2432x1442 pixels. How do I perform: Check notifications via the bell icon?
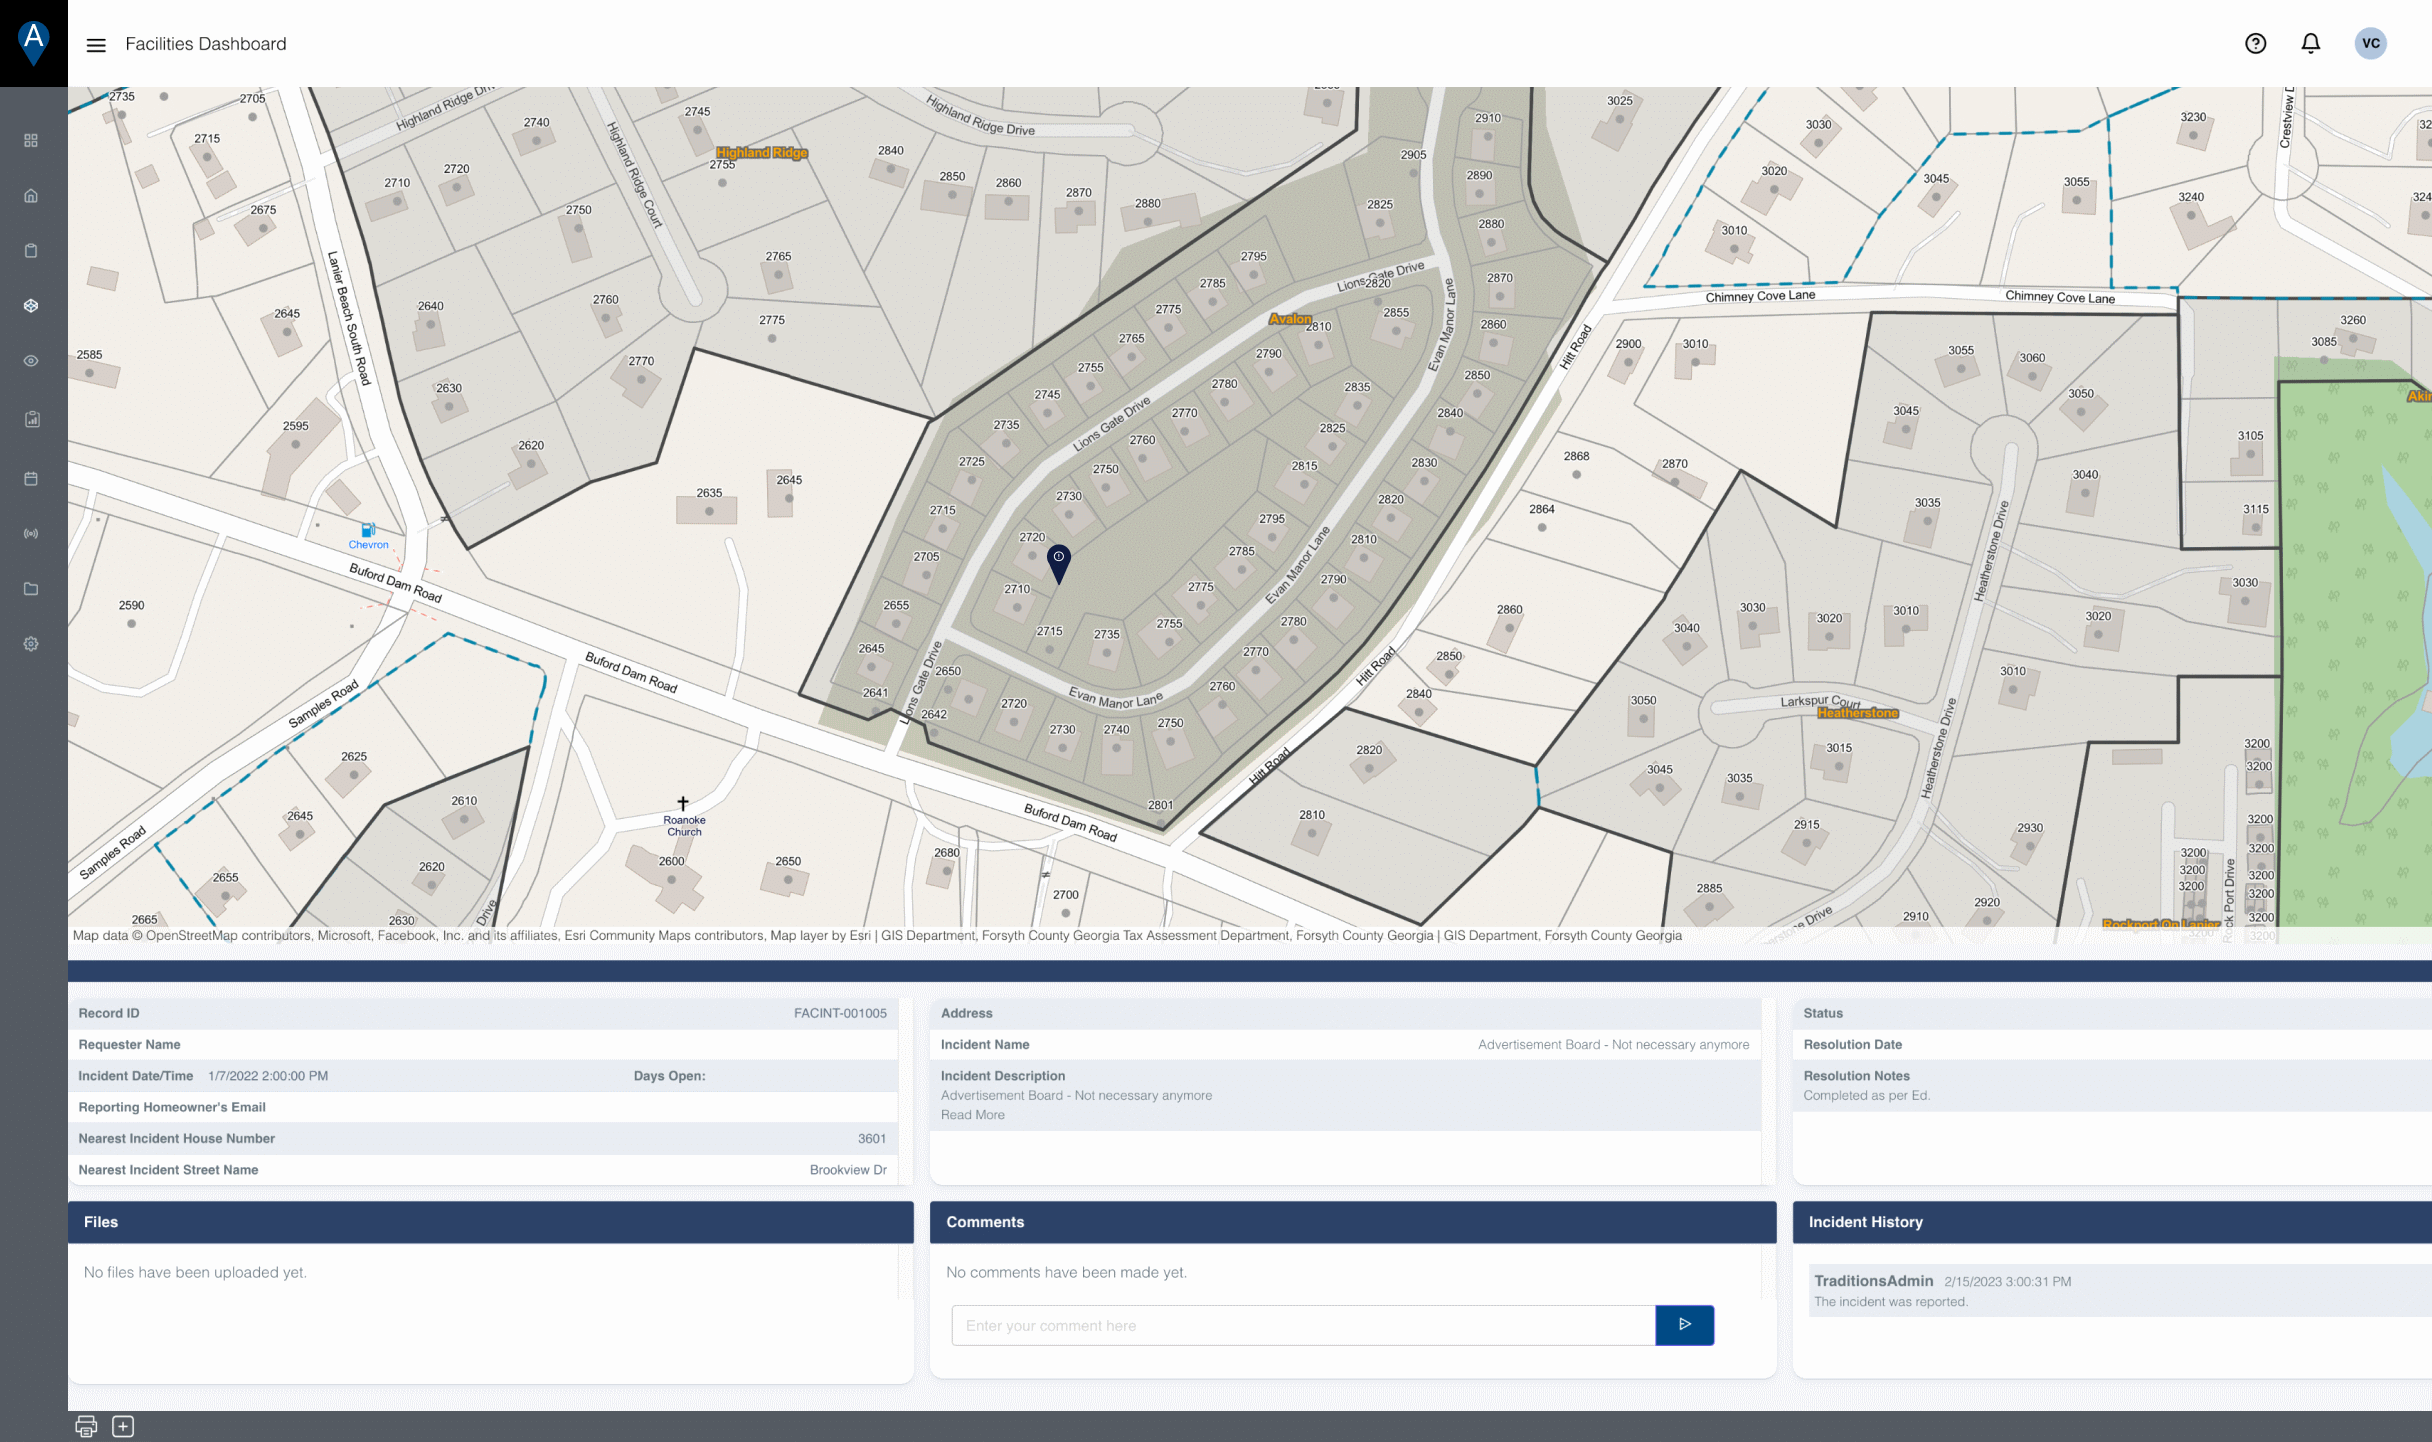[x=2311, y=43]
